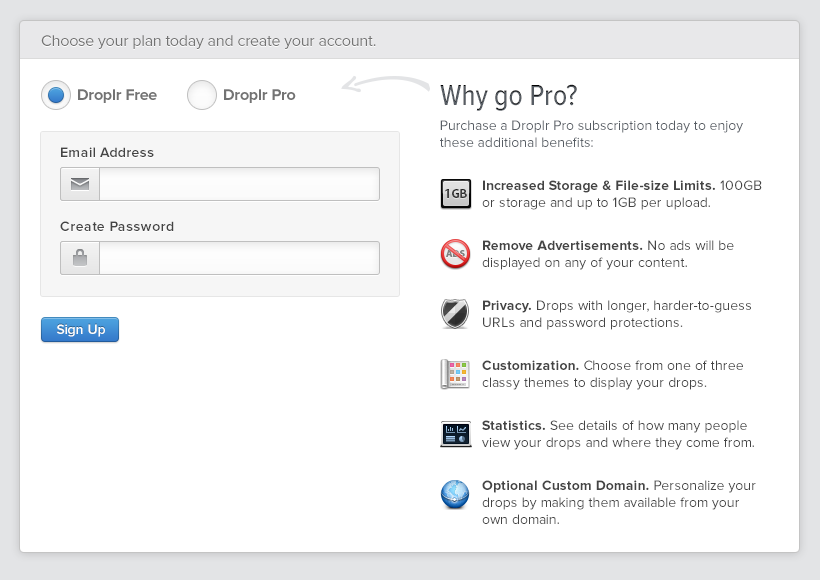Click 'Increased Storage & File-size Limits.' text

pyautogui.click(x=599, y=186)
